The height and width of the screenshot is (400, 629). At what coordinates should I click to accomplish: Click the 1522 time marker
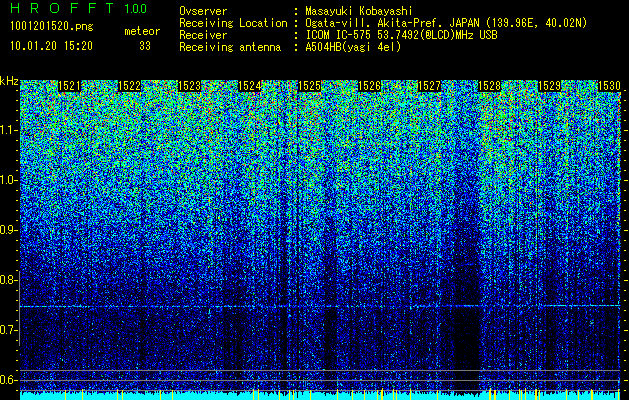(x=129, y=86)
